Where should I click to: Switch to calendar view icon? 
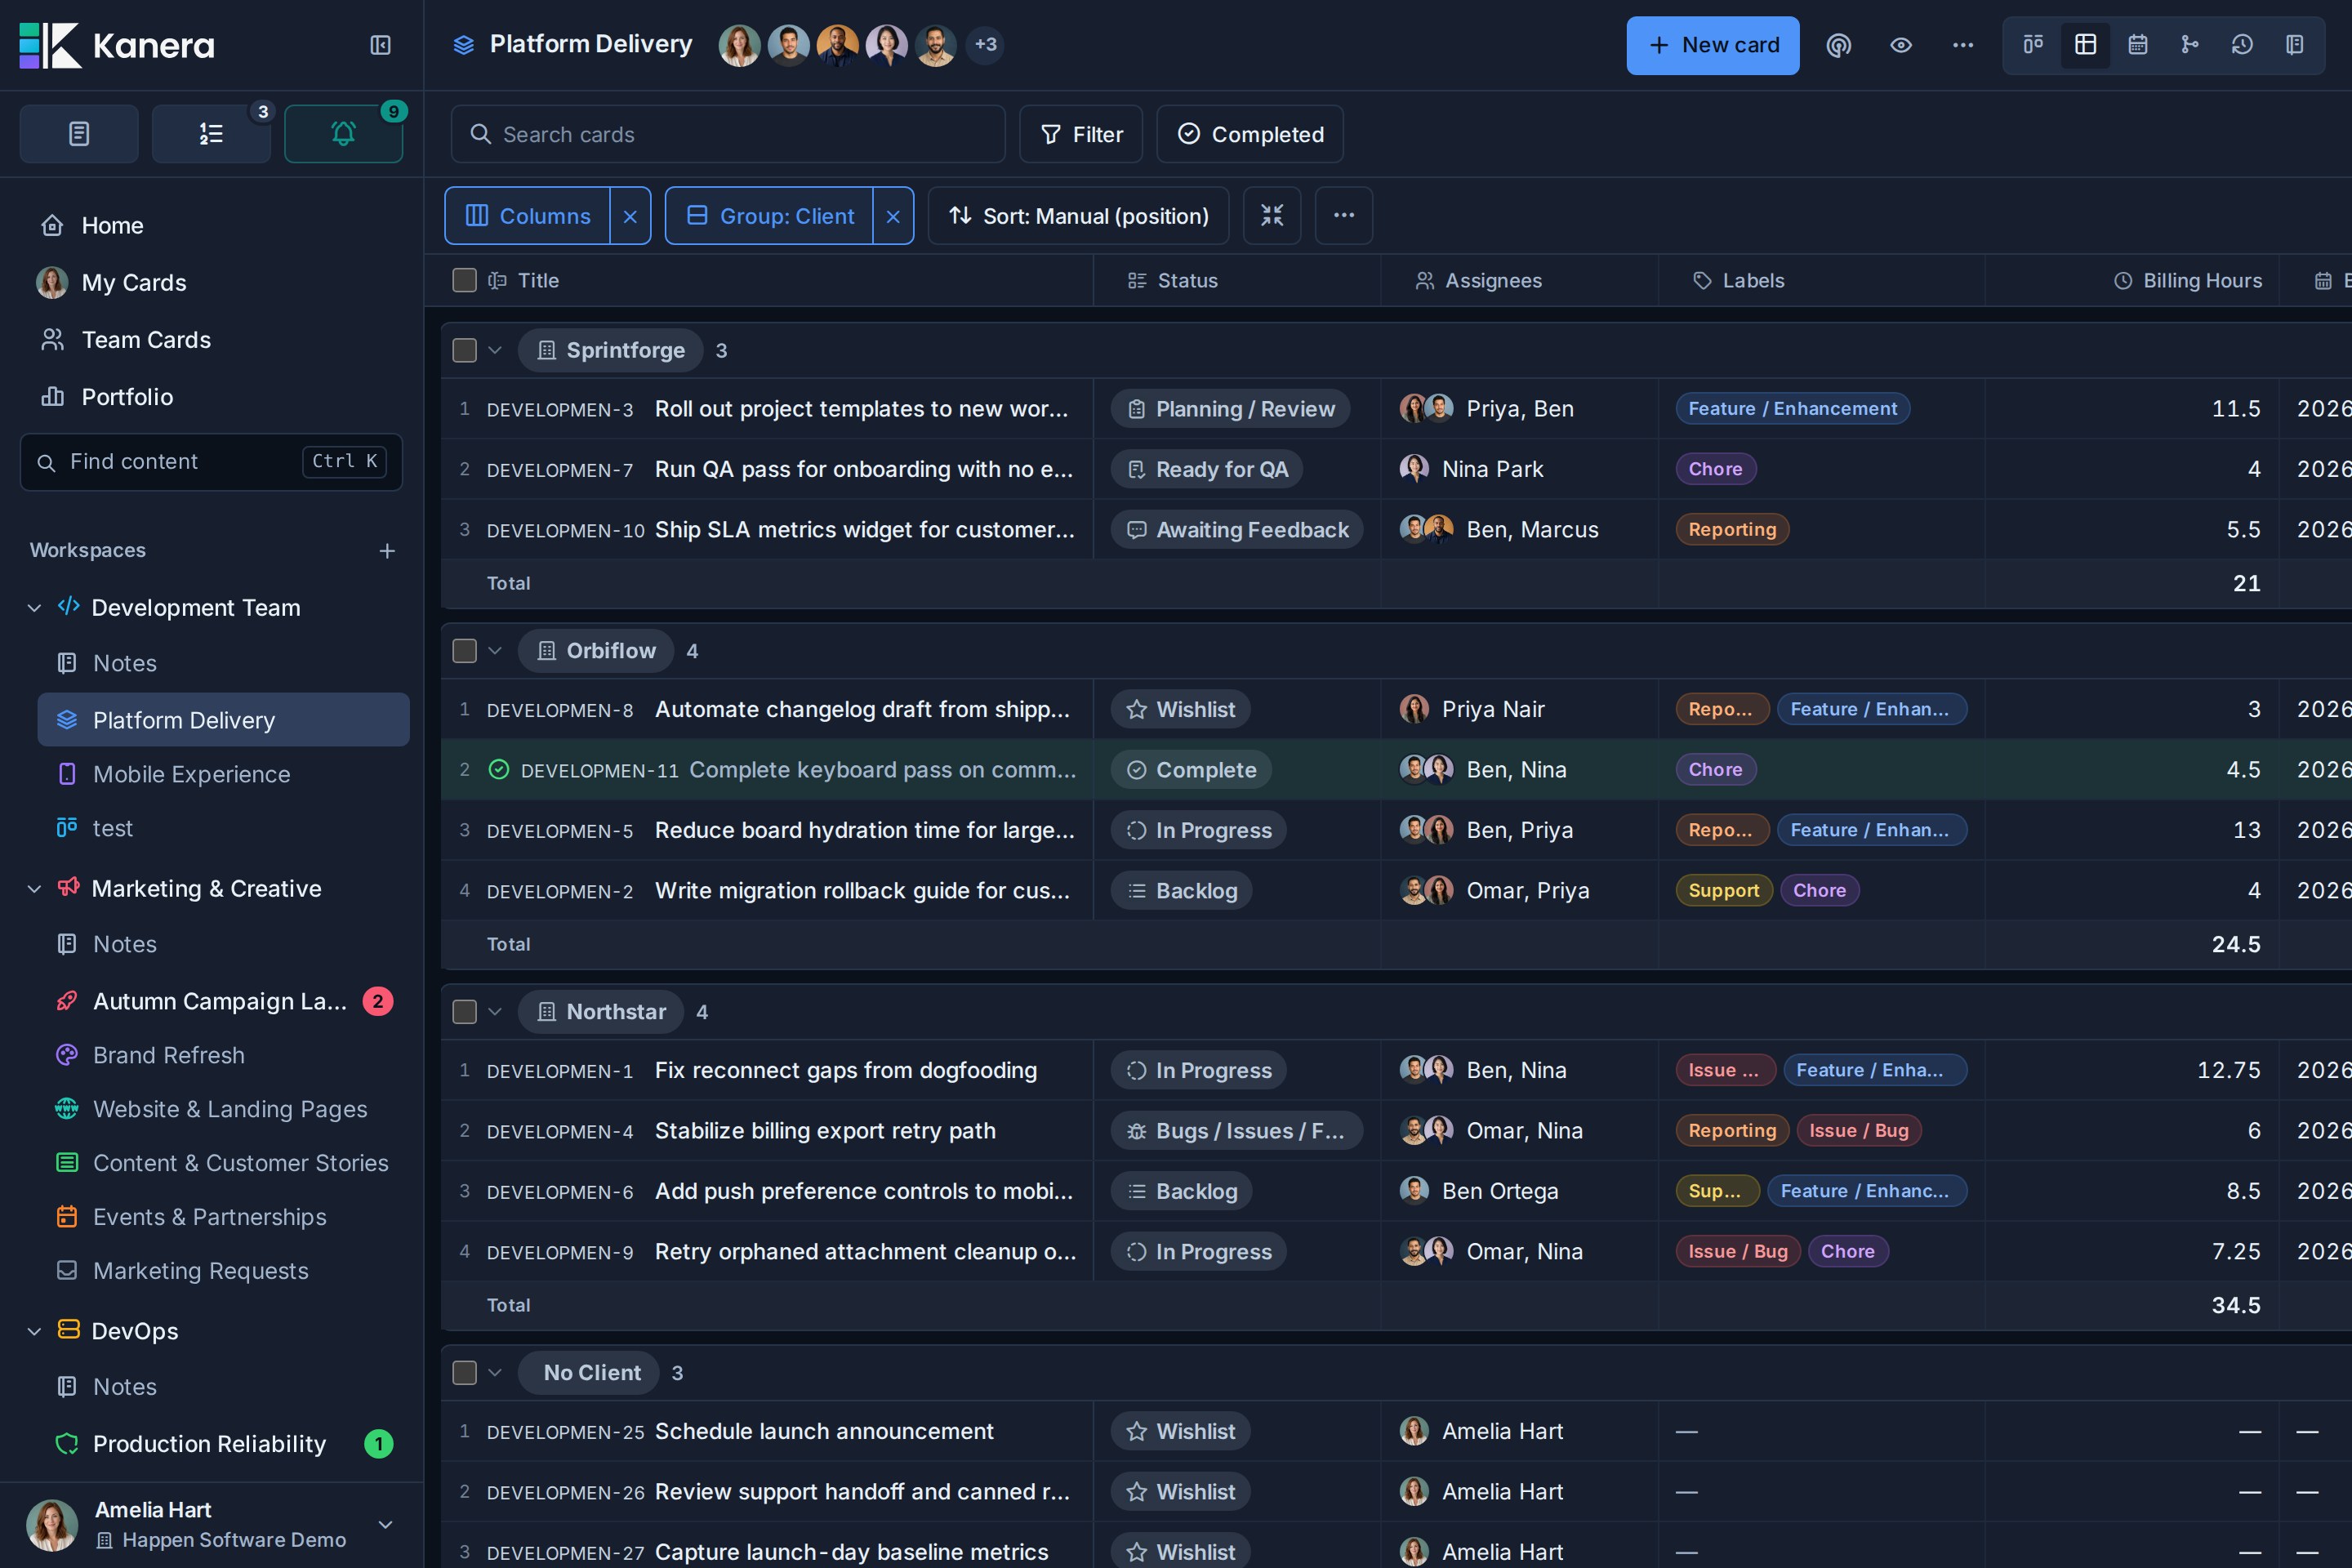(2138, 45)
